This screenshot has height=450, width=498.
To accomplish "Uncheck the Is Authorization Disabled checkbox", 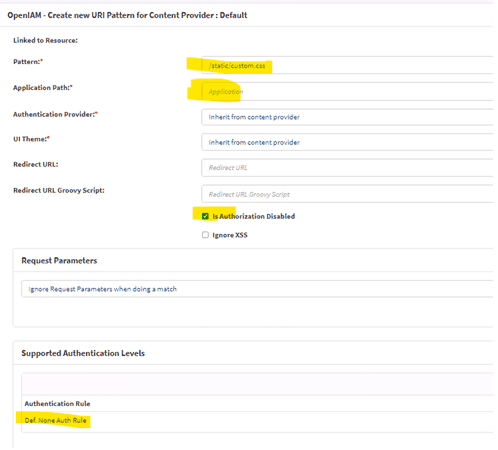I will point(205,216).
